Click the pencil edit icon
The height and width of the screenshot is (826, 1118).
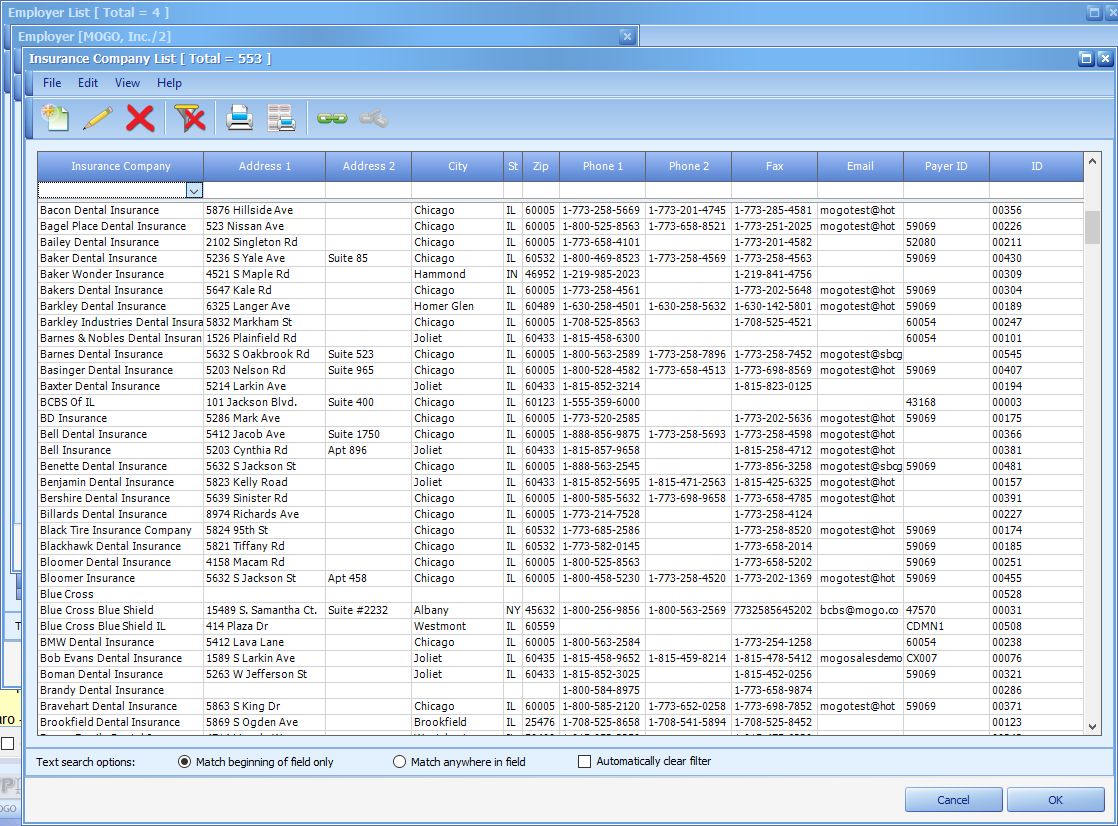[98, 118]
